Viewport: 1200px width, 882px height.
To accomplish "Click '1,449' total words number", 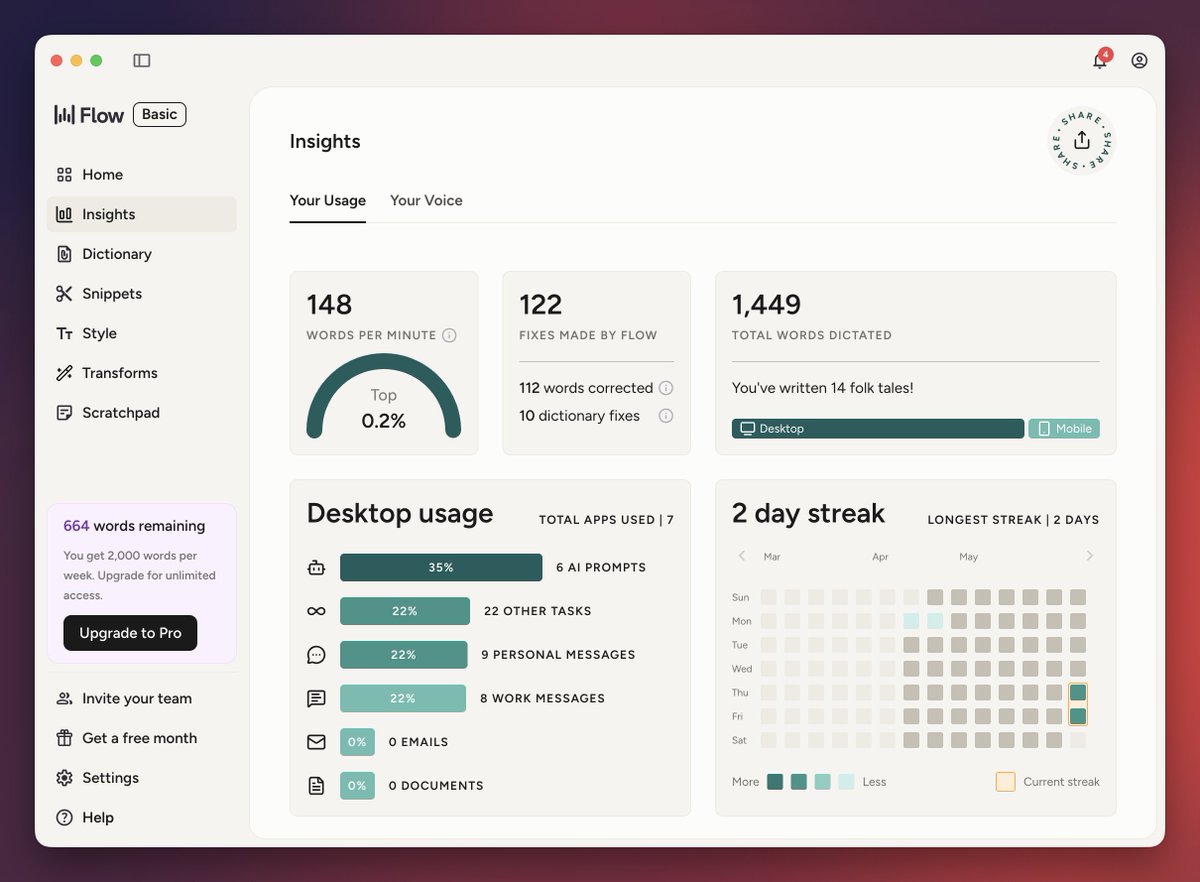I will (x=766, y=304).
